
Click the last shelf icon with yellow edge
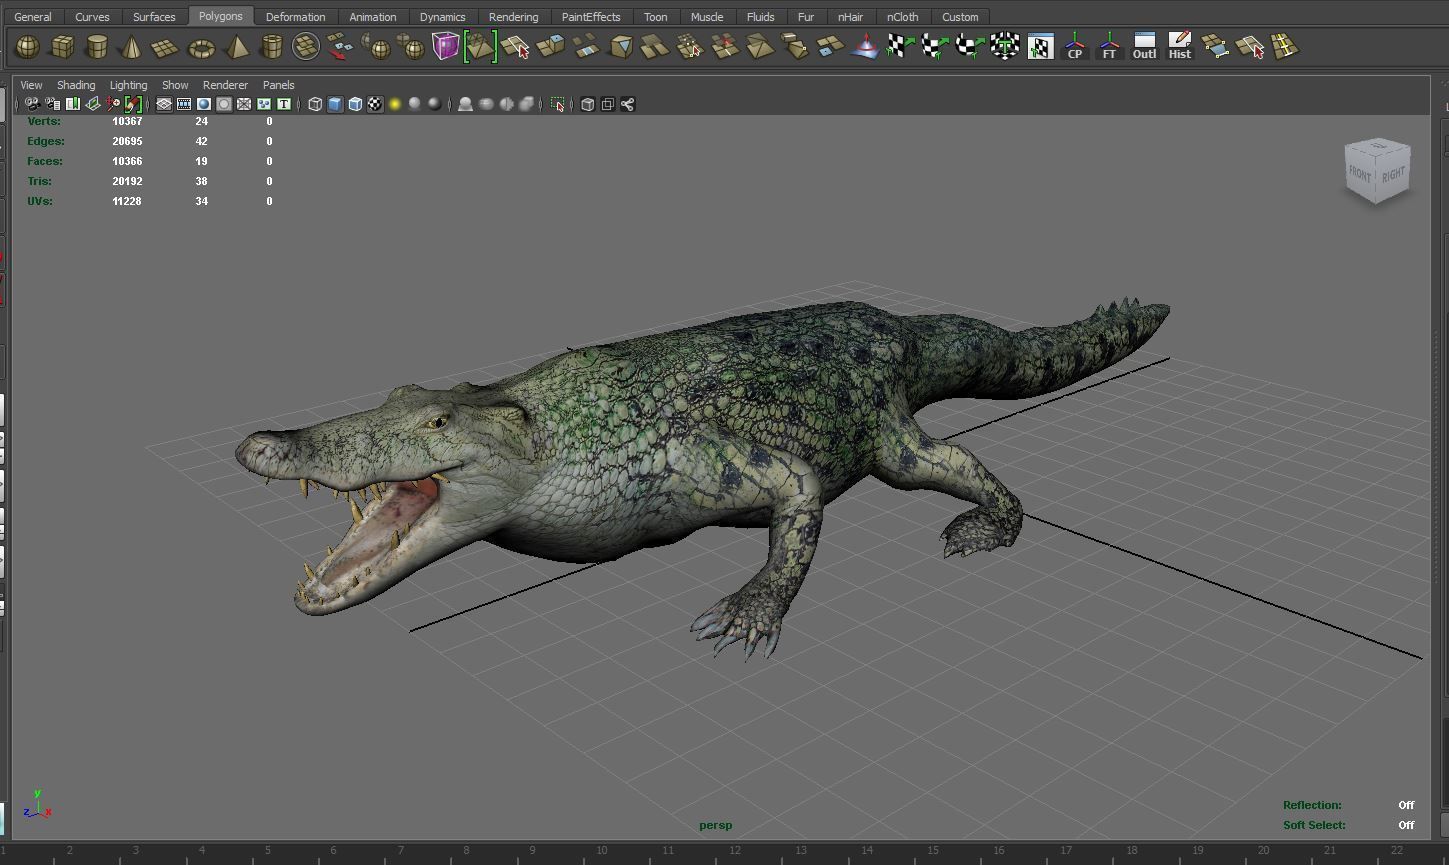coord(1285,46)
